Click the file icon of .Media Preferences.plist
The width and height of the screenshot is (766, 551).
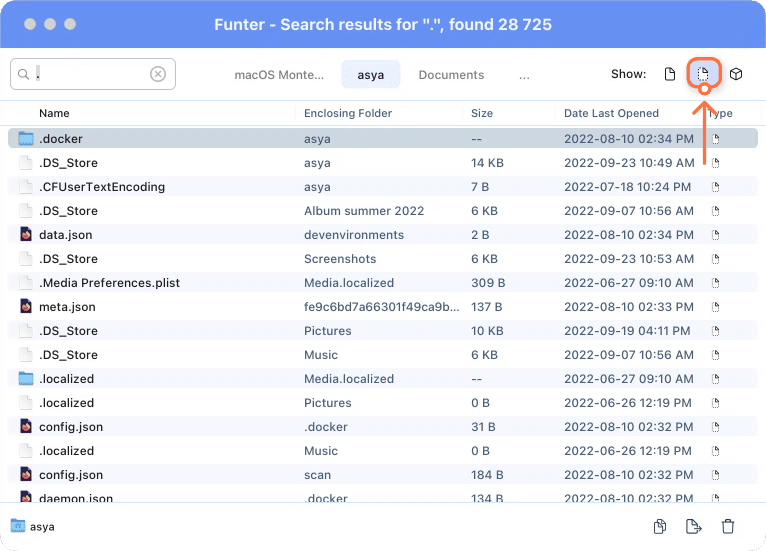[26, 283]
